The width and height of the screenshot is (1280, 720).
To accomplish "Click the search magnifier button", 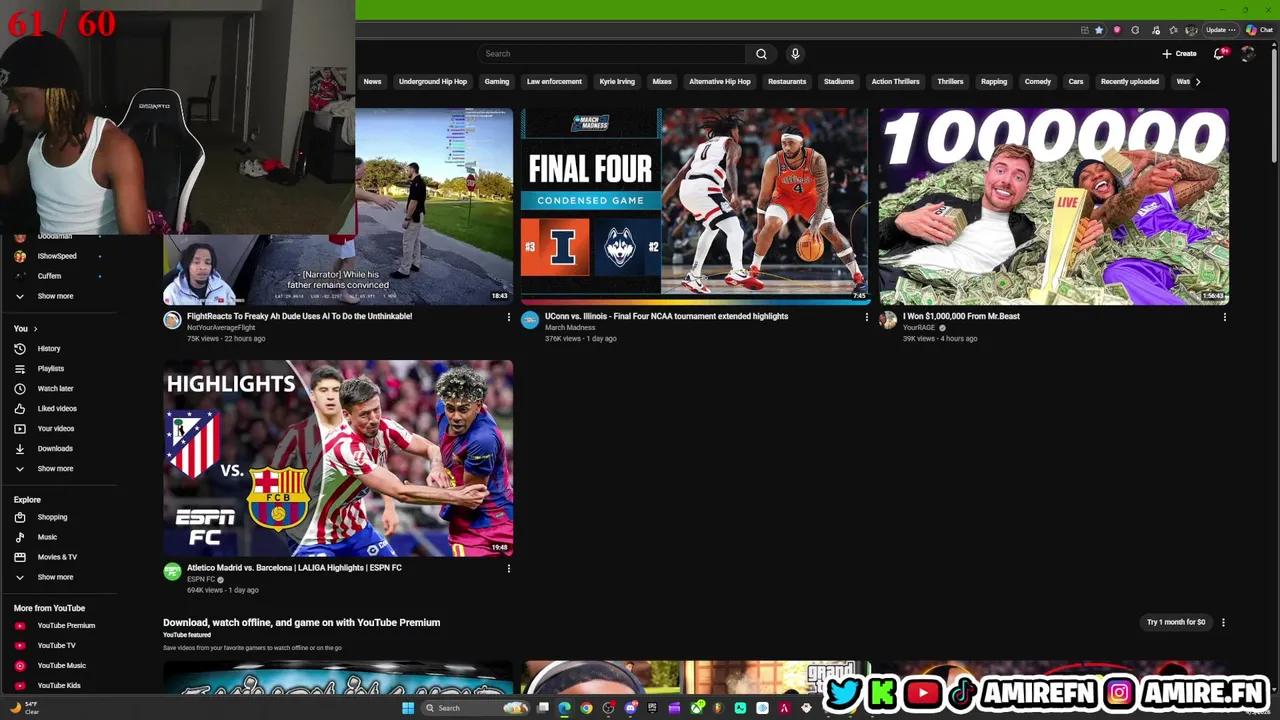I will 761,54.
